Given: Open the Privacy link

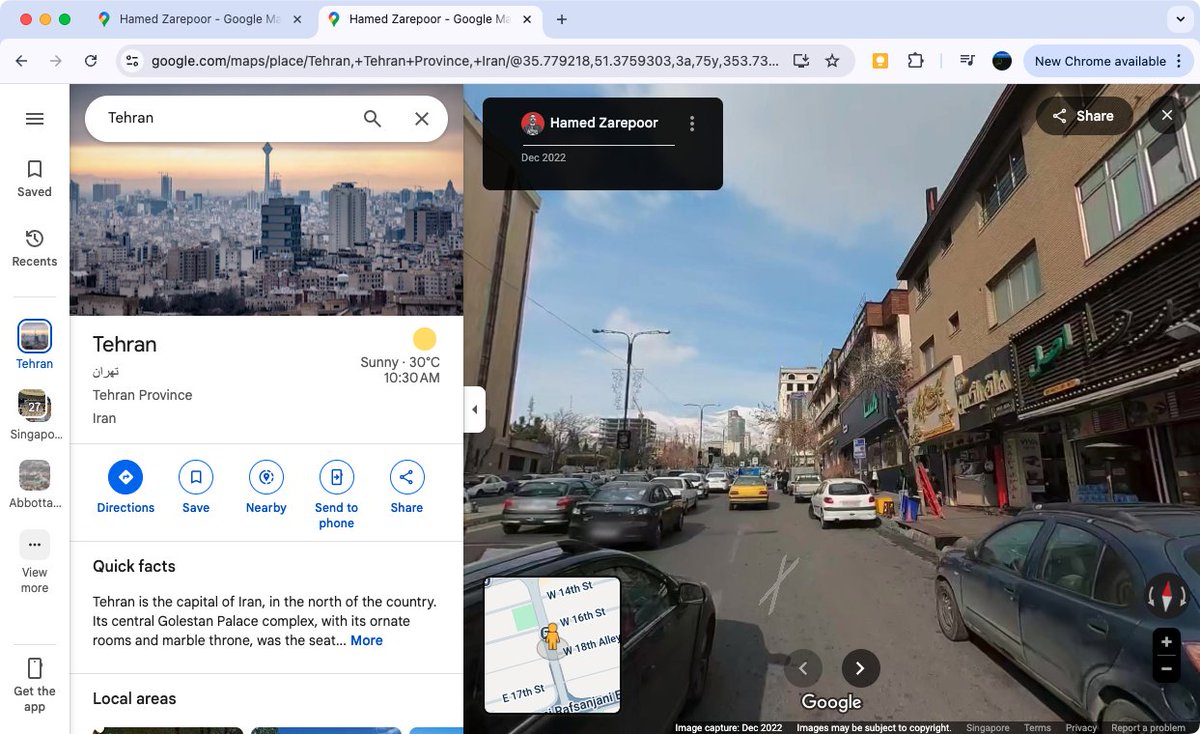Looking at the screenshot, I should pyautogui.click(x=1081, y=728).
